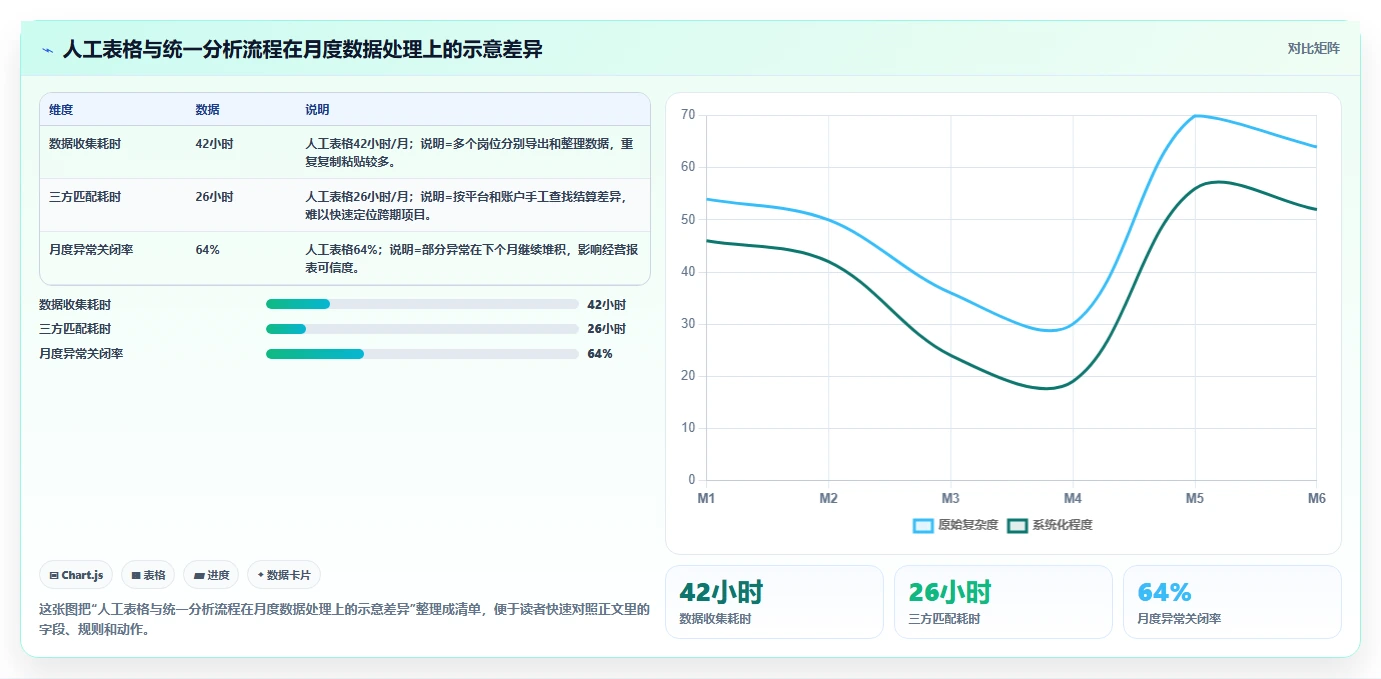Viewport: 1381px width, 679px height.
Task: Open the 64% 月度异常关闭率 data card
Action: click(x=1232, y=602)
